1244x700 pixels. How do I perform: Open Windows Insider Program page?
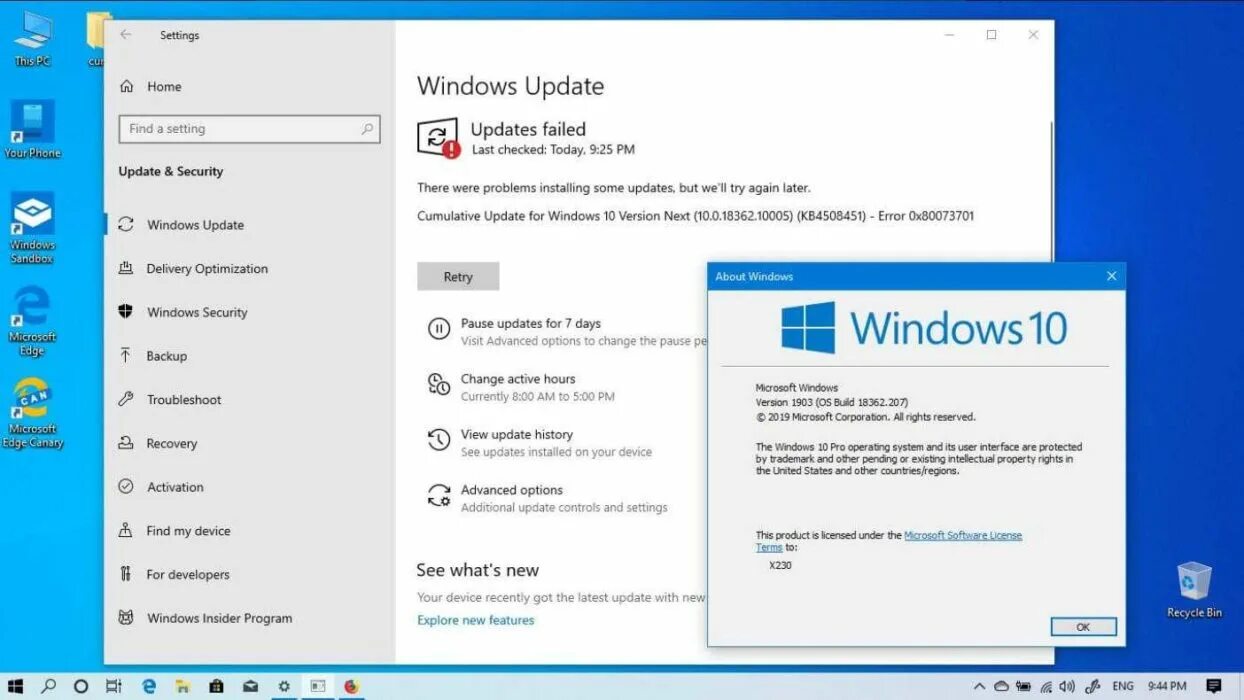coord(219,618)
